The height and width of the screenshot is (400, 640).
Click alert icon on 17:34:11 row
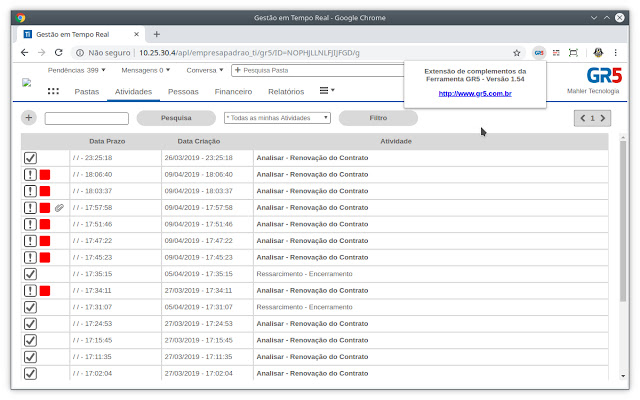(30, 291)
